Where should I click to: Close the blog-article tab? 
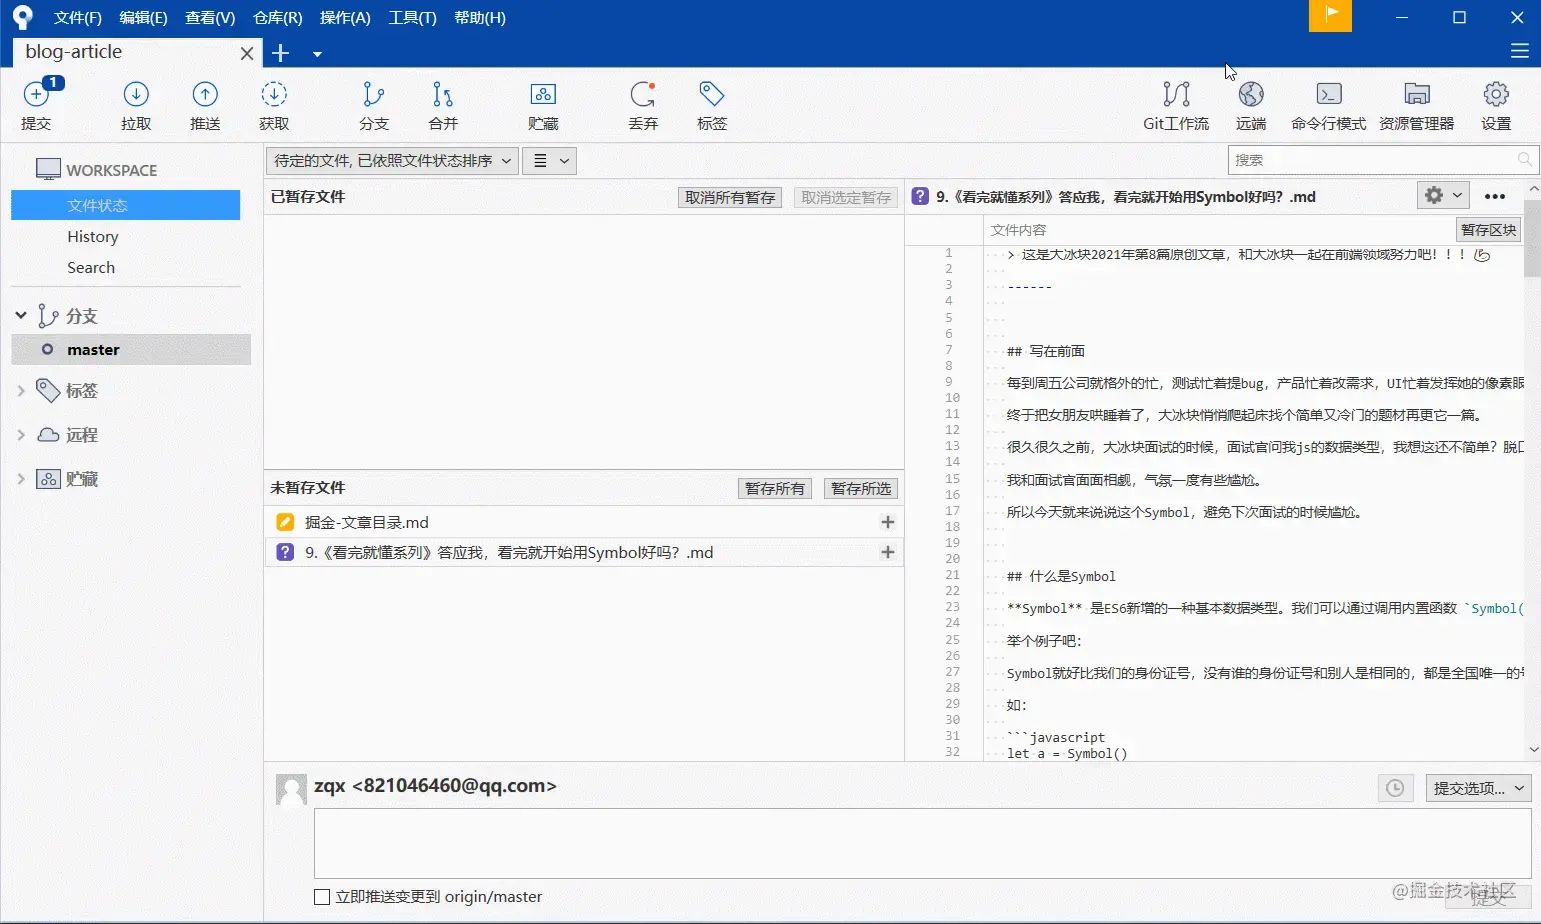click(x=247, y=53)
